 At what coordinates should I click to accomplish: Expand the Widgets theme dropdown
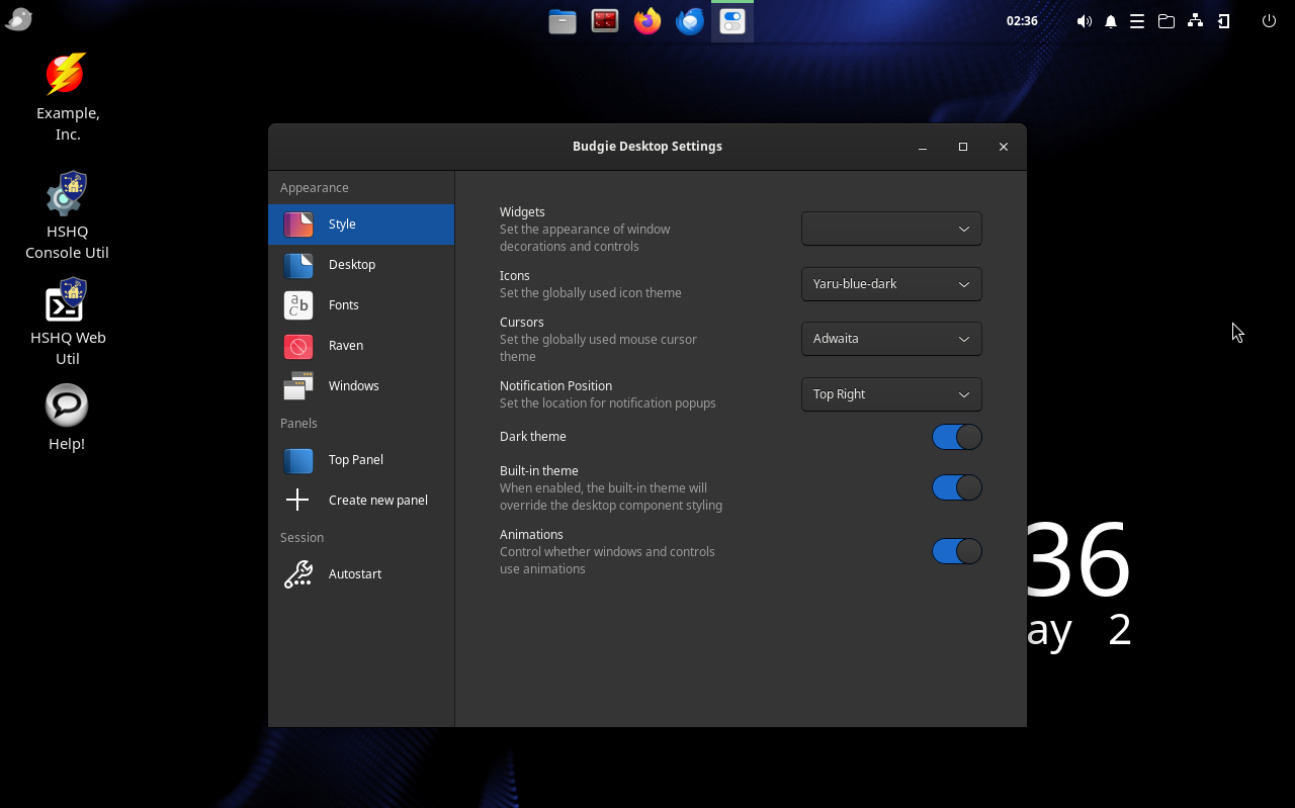pos(891,229)
